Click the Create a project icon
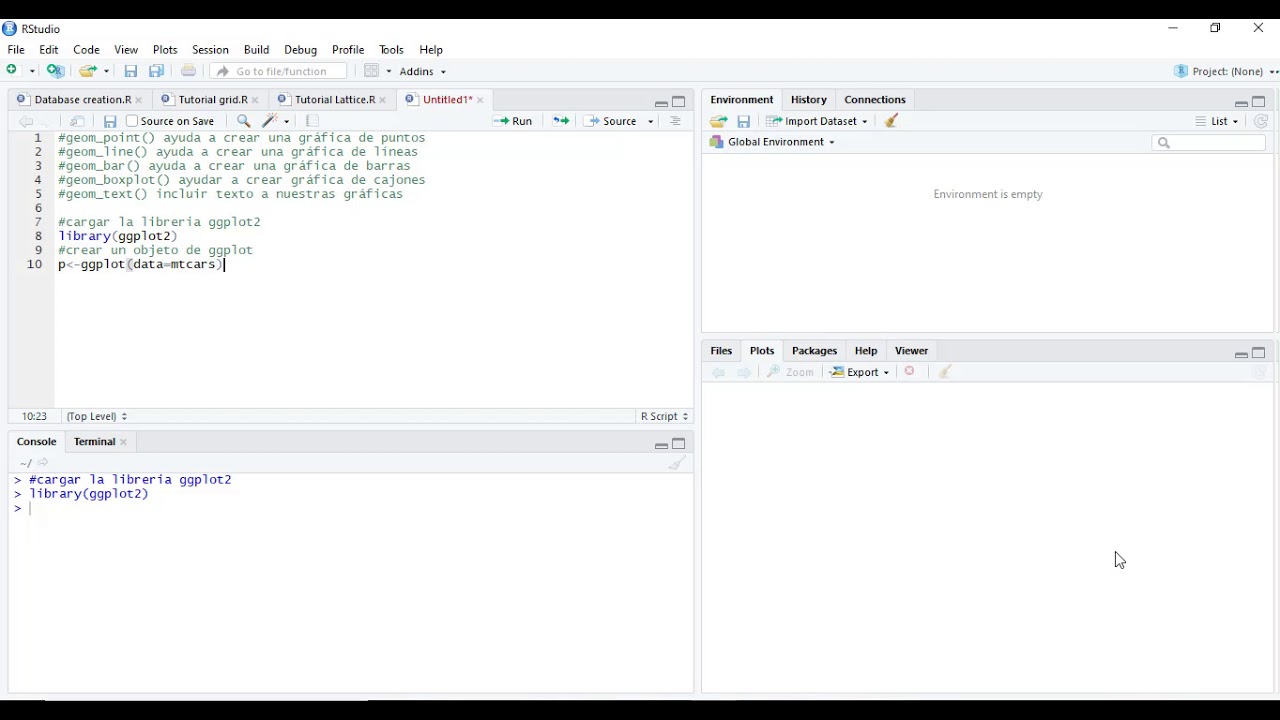 [x=56, y=71]
